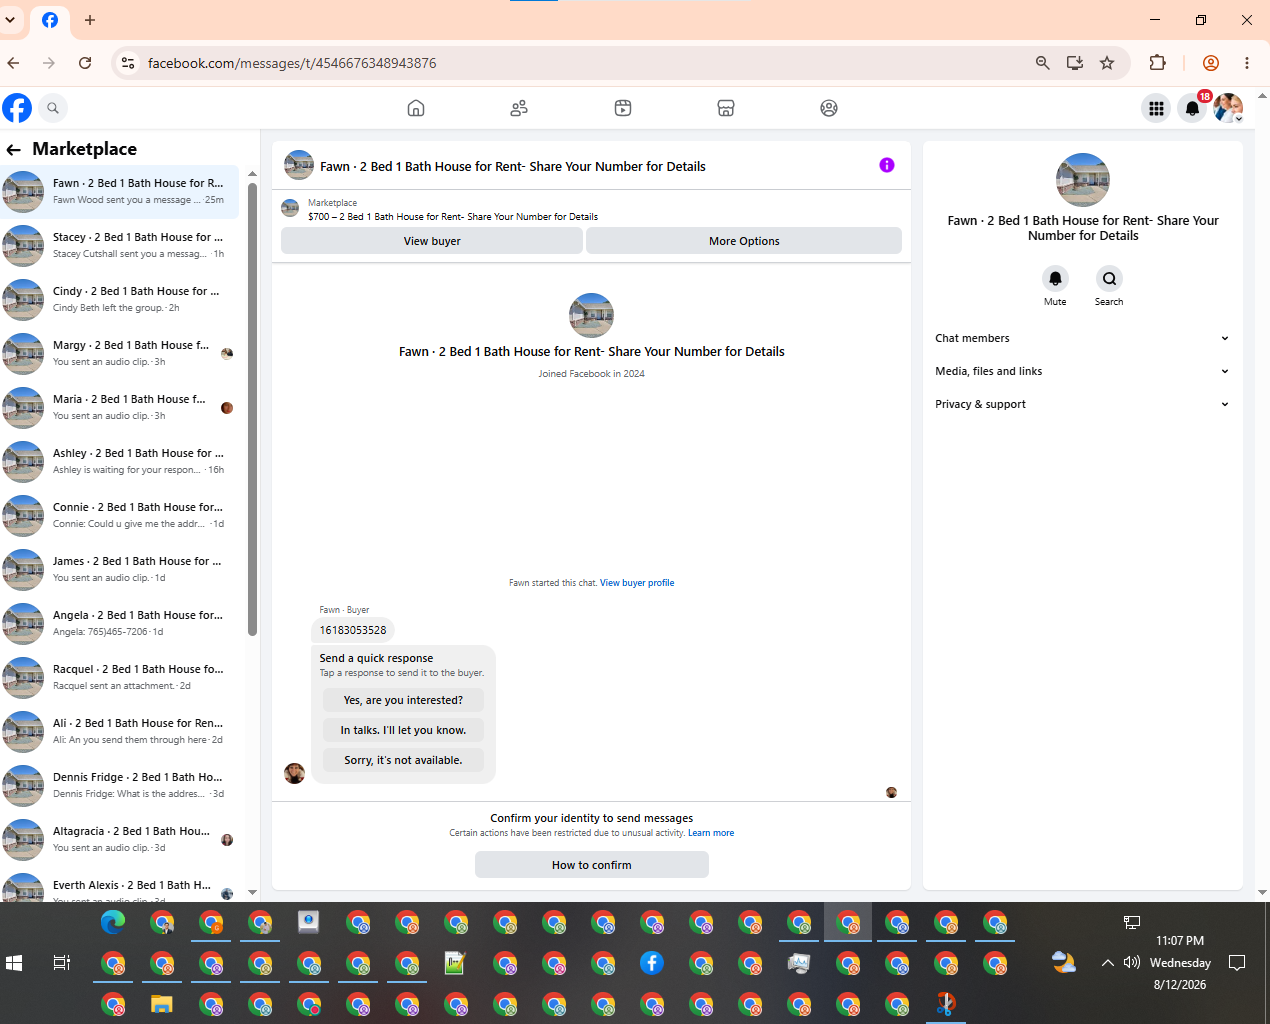Open the Video (Reels) icon
1270x1024 pixels.
coord(623,108)
